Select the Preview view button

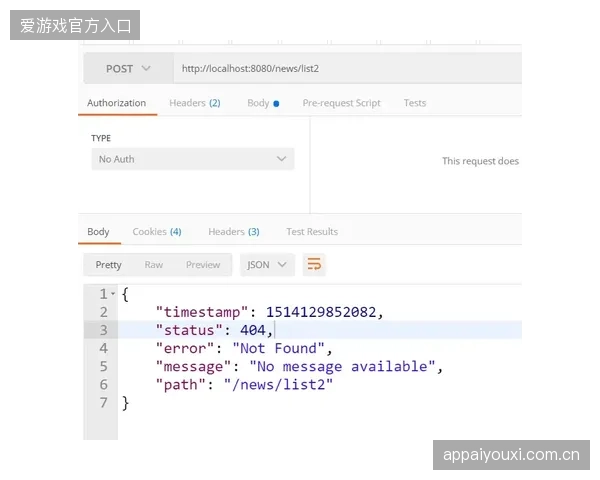coord(203,264)
